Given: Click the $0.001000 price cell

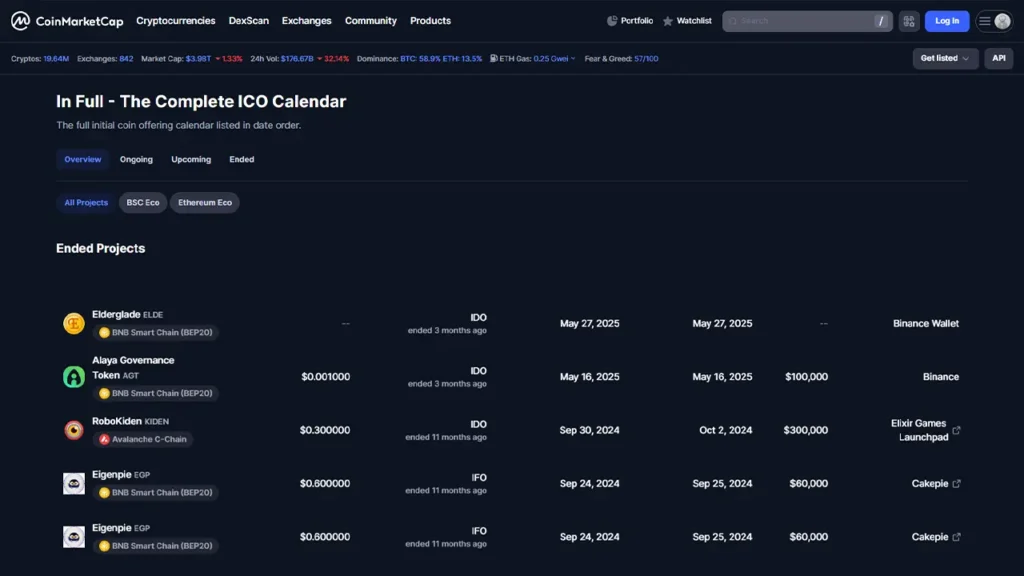Looking at the screenshot, I should click(x=325, y=377).
